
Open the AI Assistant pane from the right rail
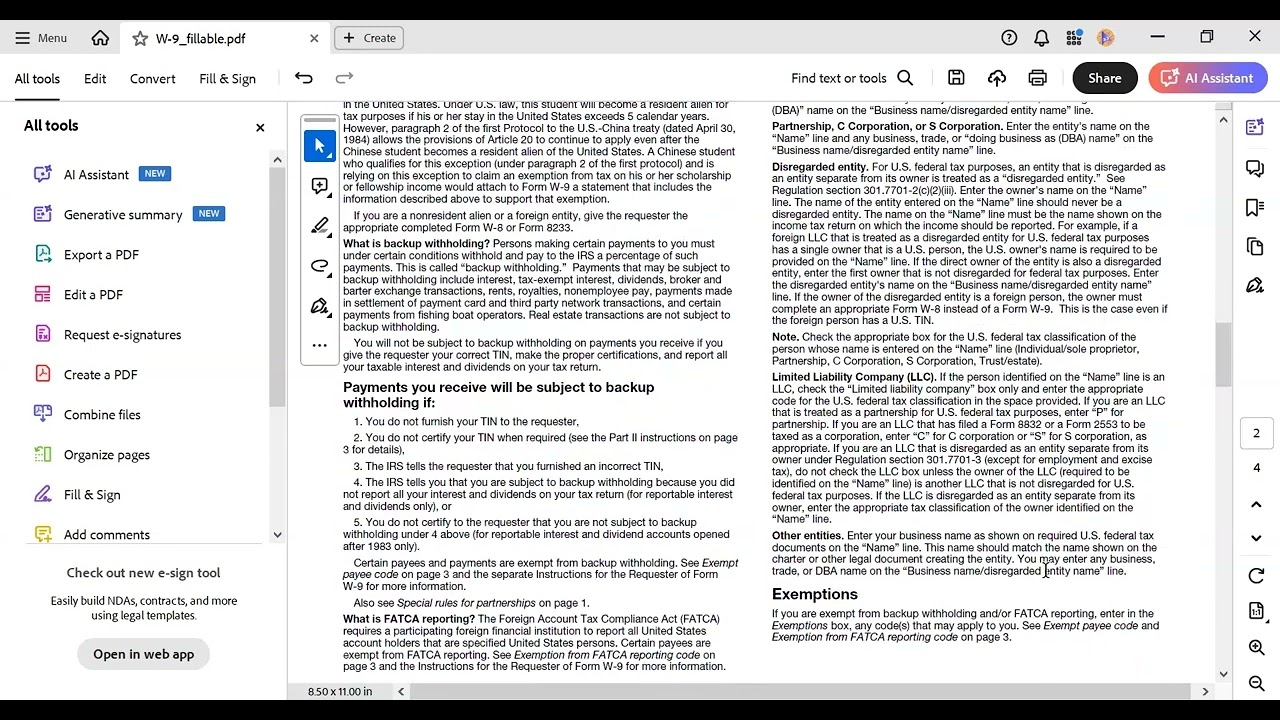[1255, 127]
